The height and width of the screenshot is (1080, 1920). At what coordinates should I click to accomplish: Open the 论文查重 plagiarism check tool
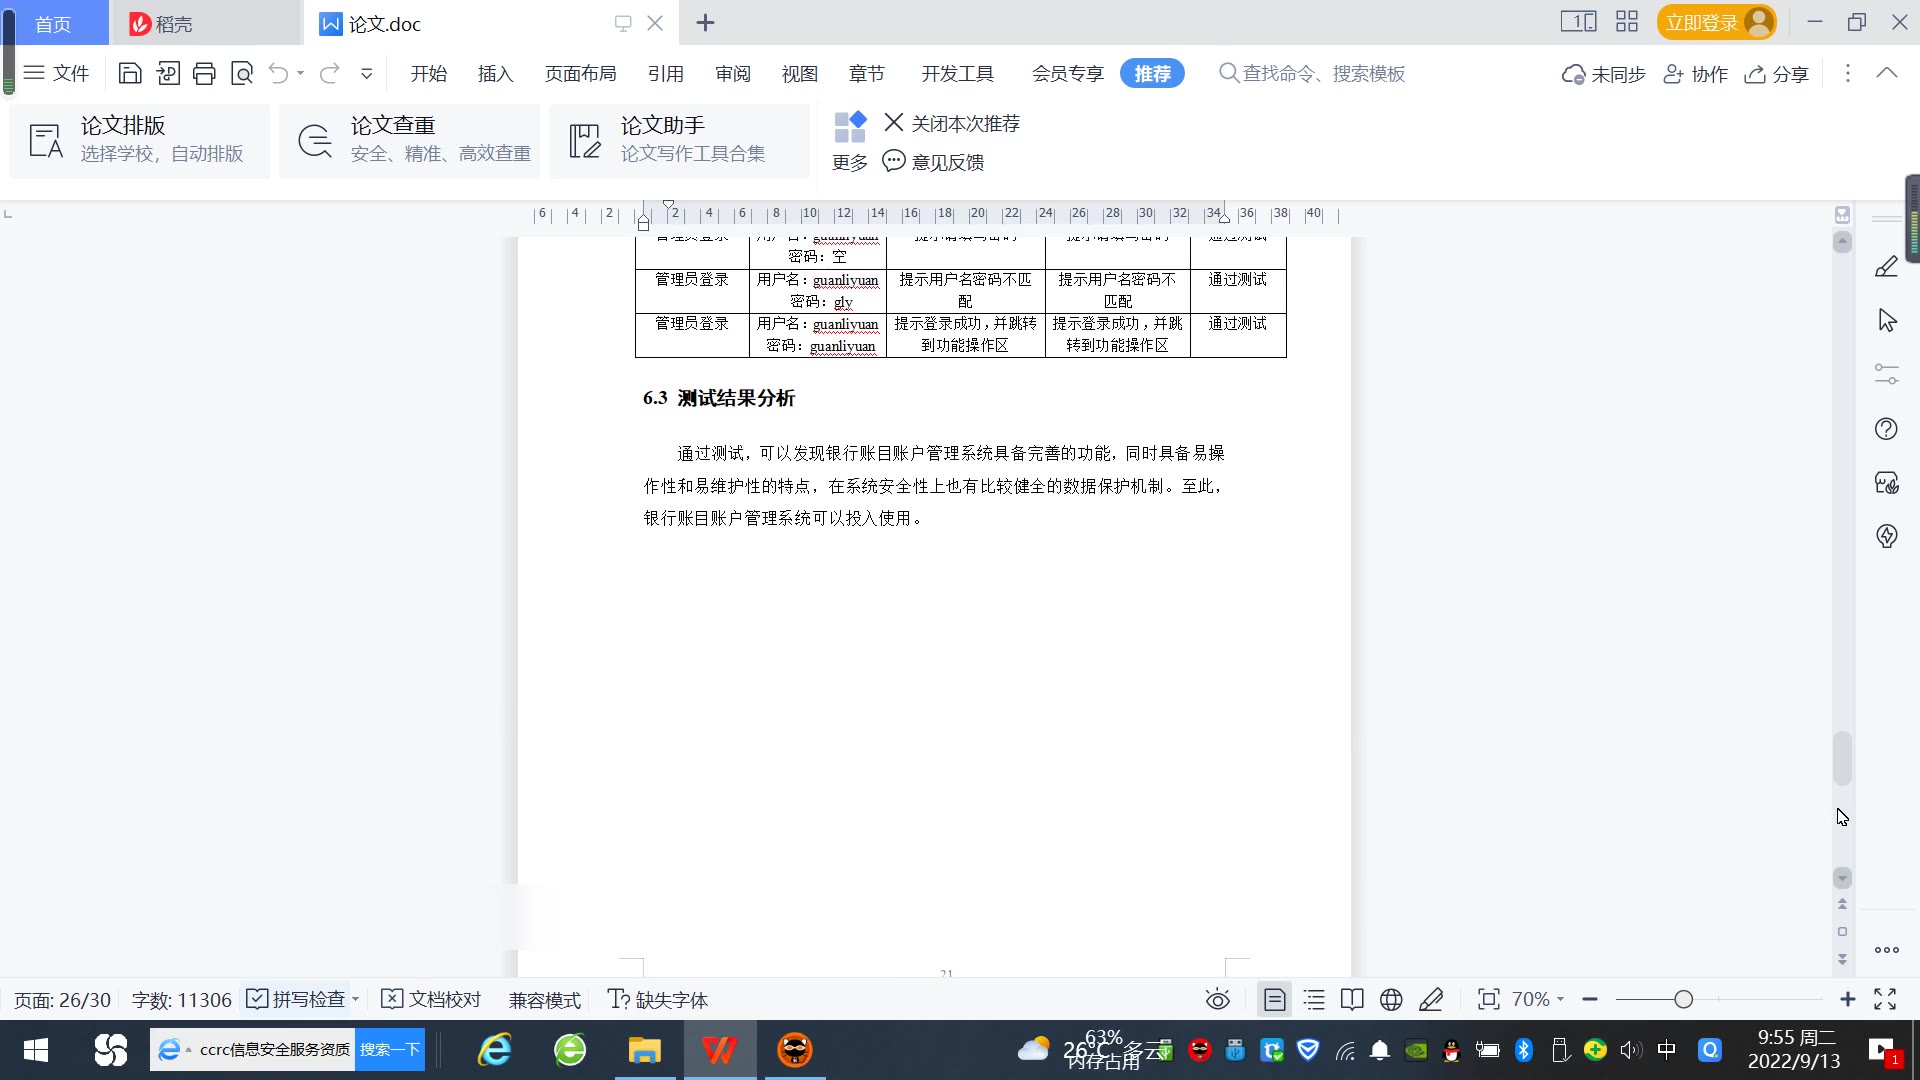(x=410, y=140)
